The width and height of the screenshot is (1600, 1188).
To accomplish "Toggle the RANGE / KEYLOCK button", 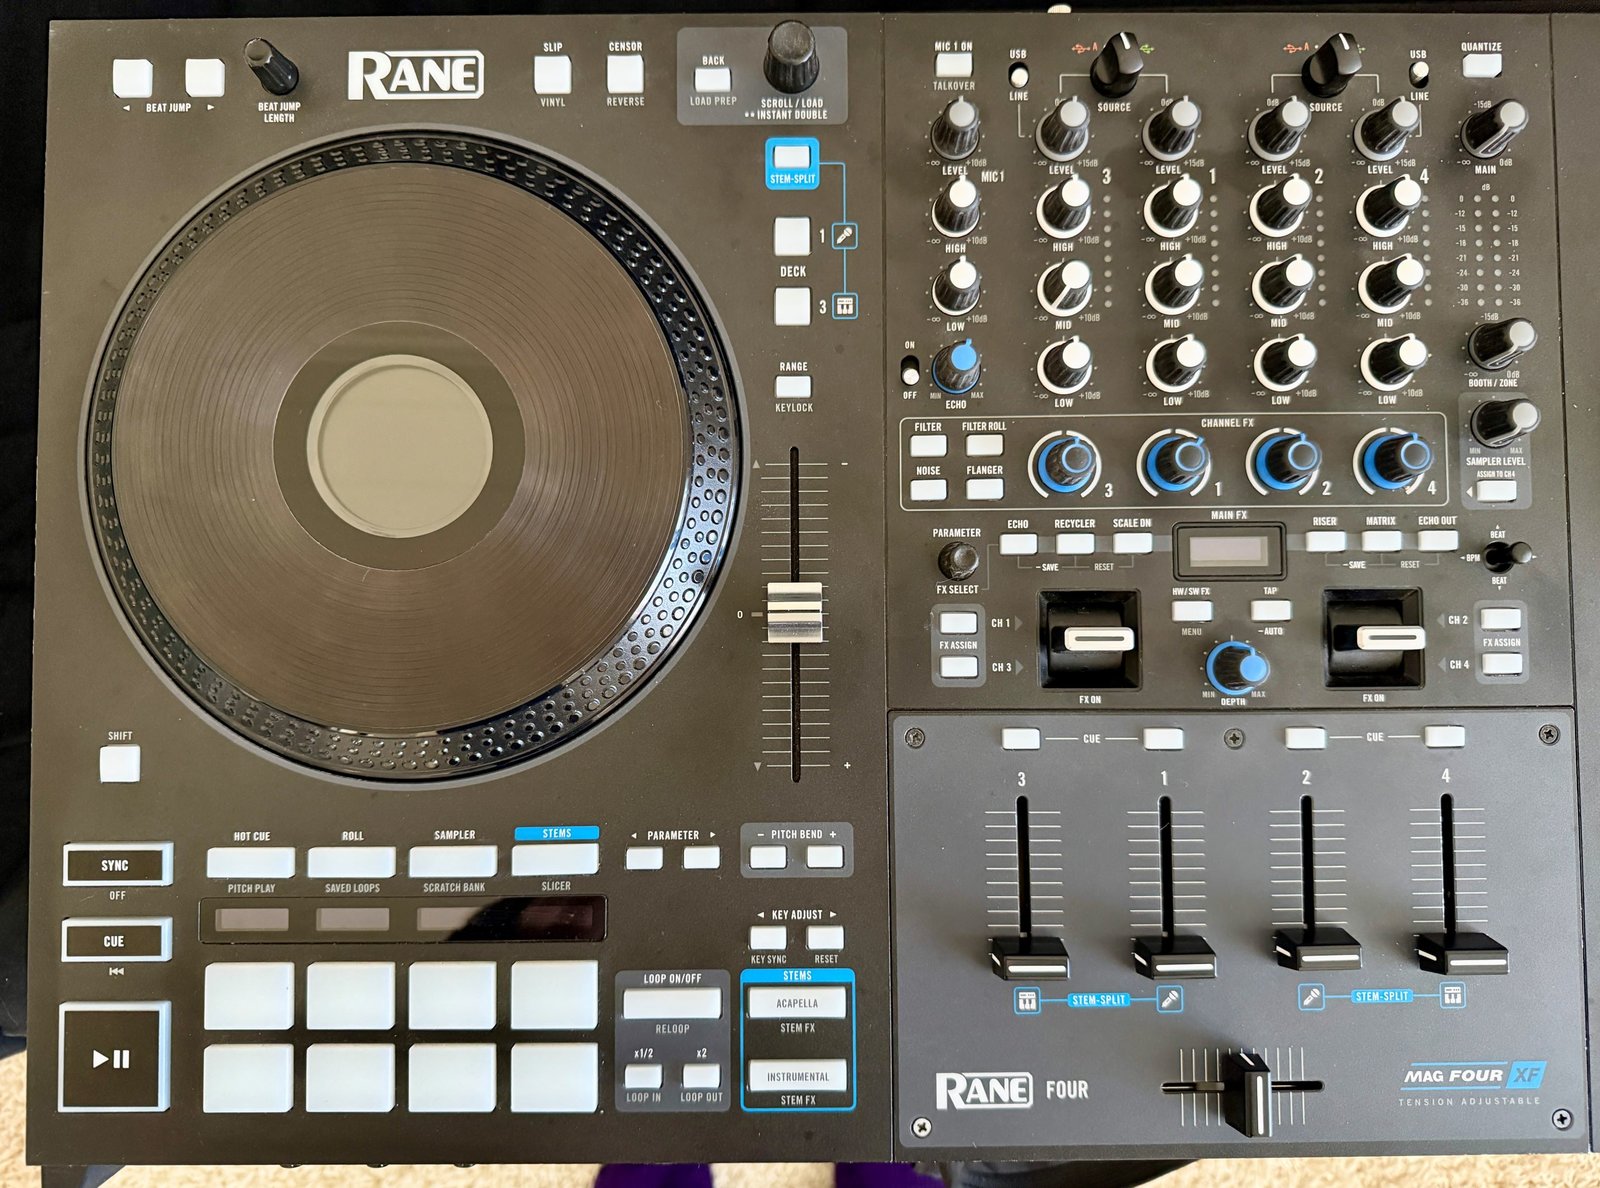I will tap(793, 387).
